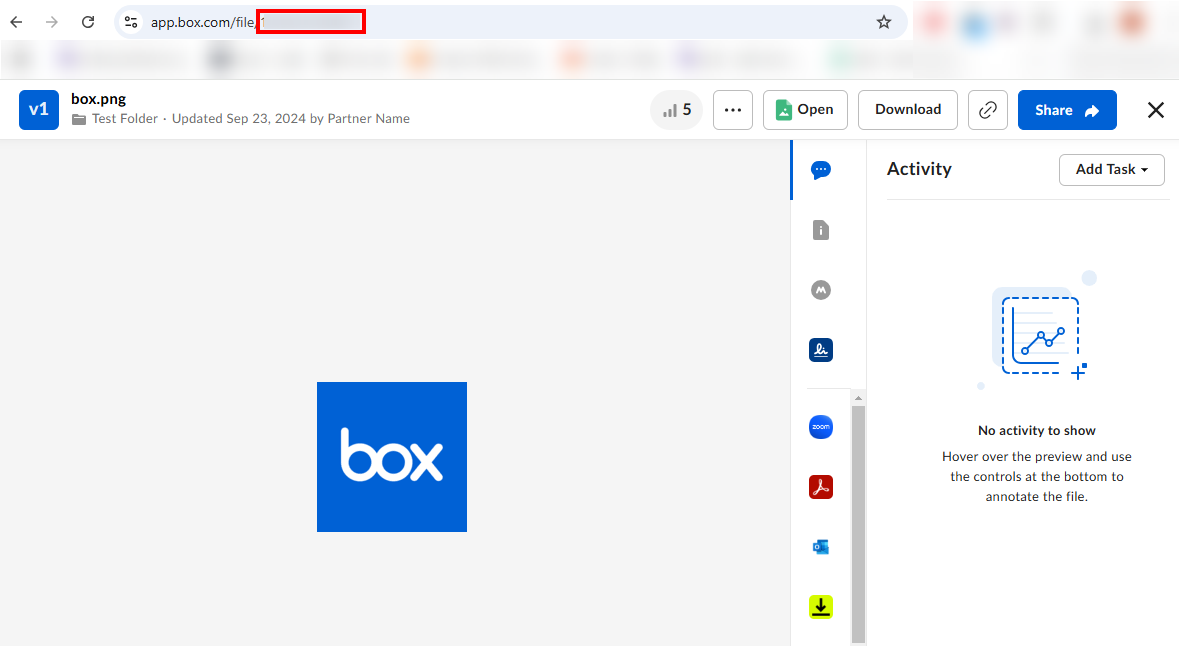This screenshot has width=1179, height=646.
Task: Open the Add Task dropdown
Action: pos(1111,170)
